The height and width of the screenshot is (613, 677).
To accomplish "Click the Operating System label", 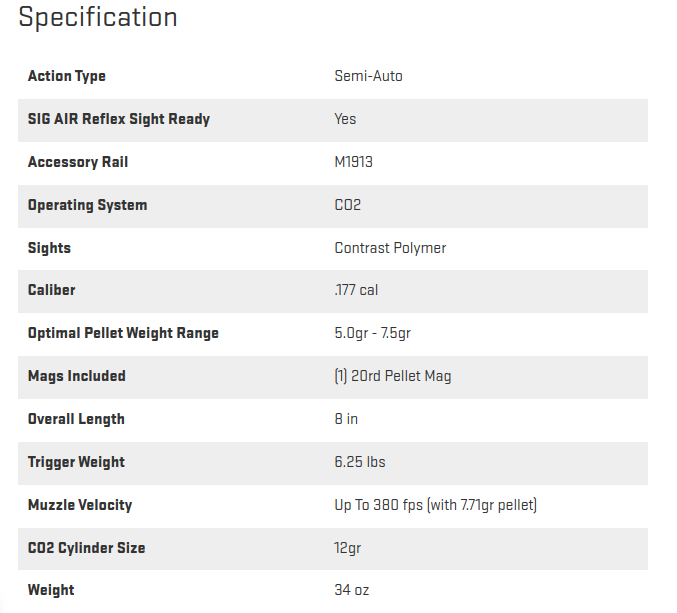I will coord(88,205).
